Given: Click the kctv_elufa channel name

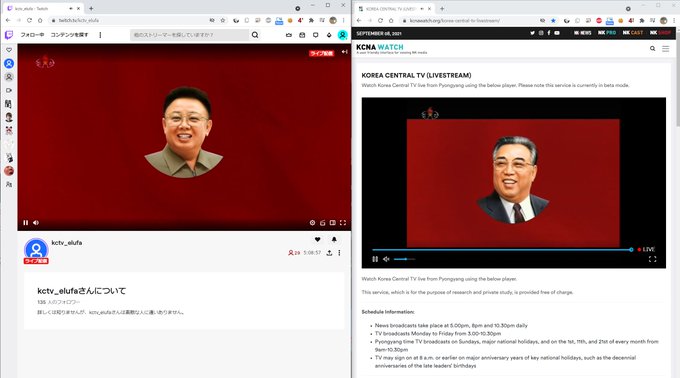Looking at the screenshot, I should click(x=67, y=242).
